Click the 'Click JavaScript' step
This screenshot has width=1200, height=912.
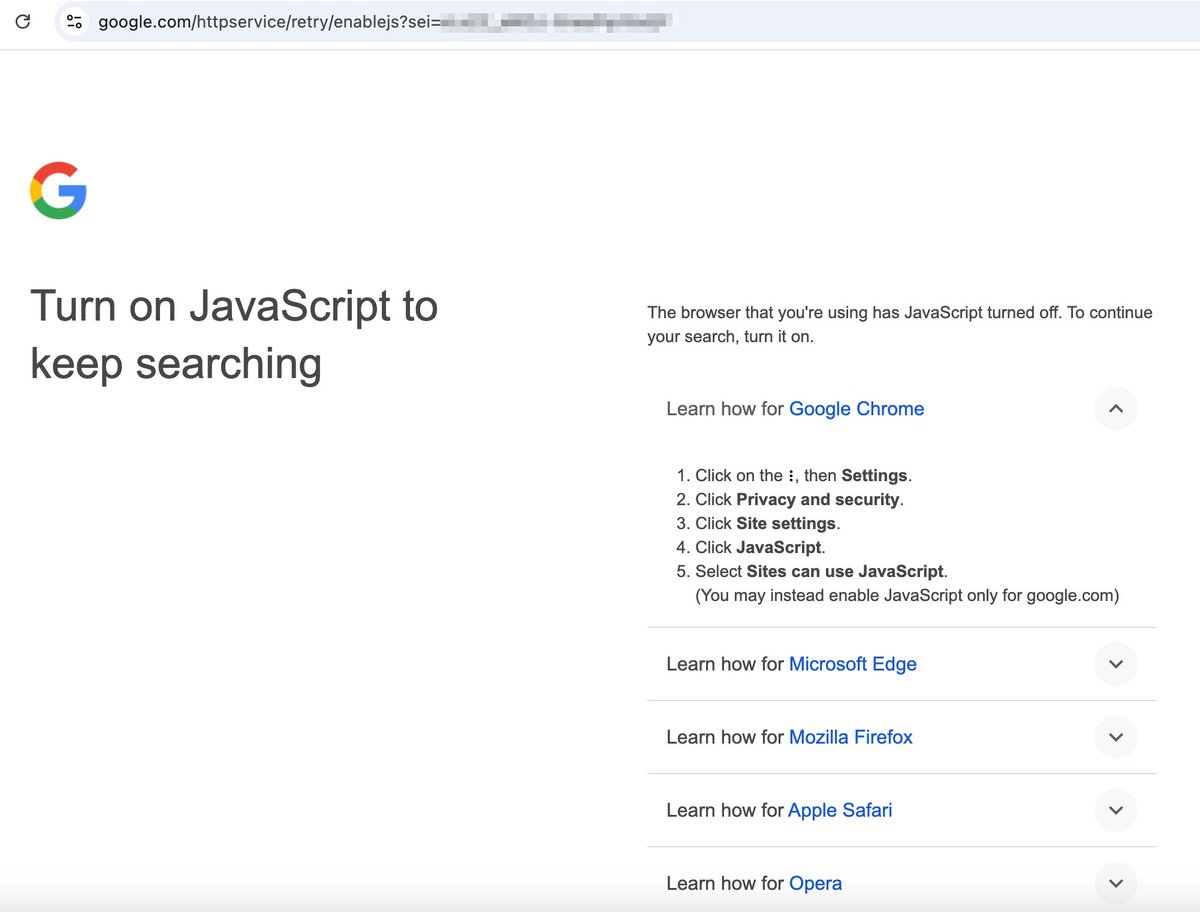pos(760,547)
